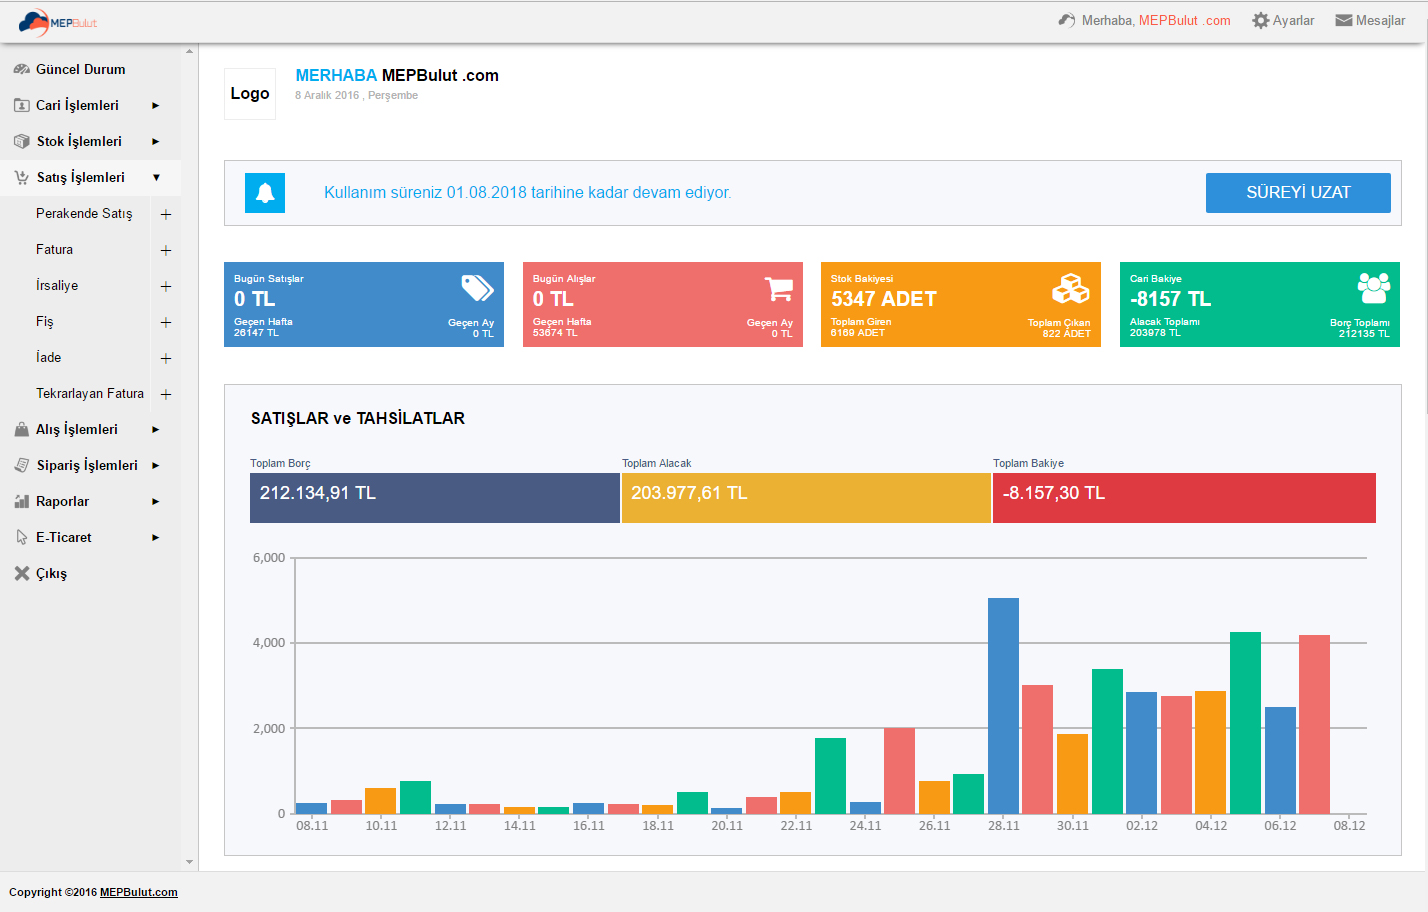Click the date text 8 Aralık 2016, Perşembe
This screenshot has height=912, width=1428.
tap(356, 95)
